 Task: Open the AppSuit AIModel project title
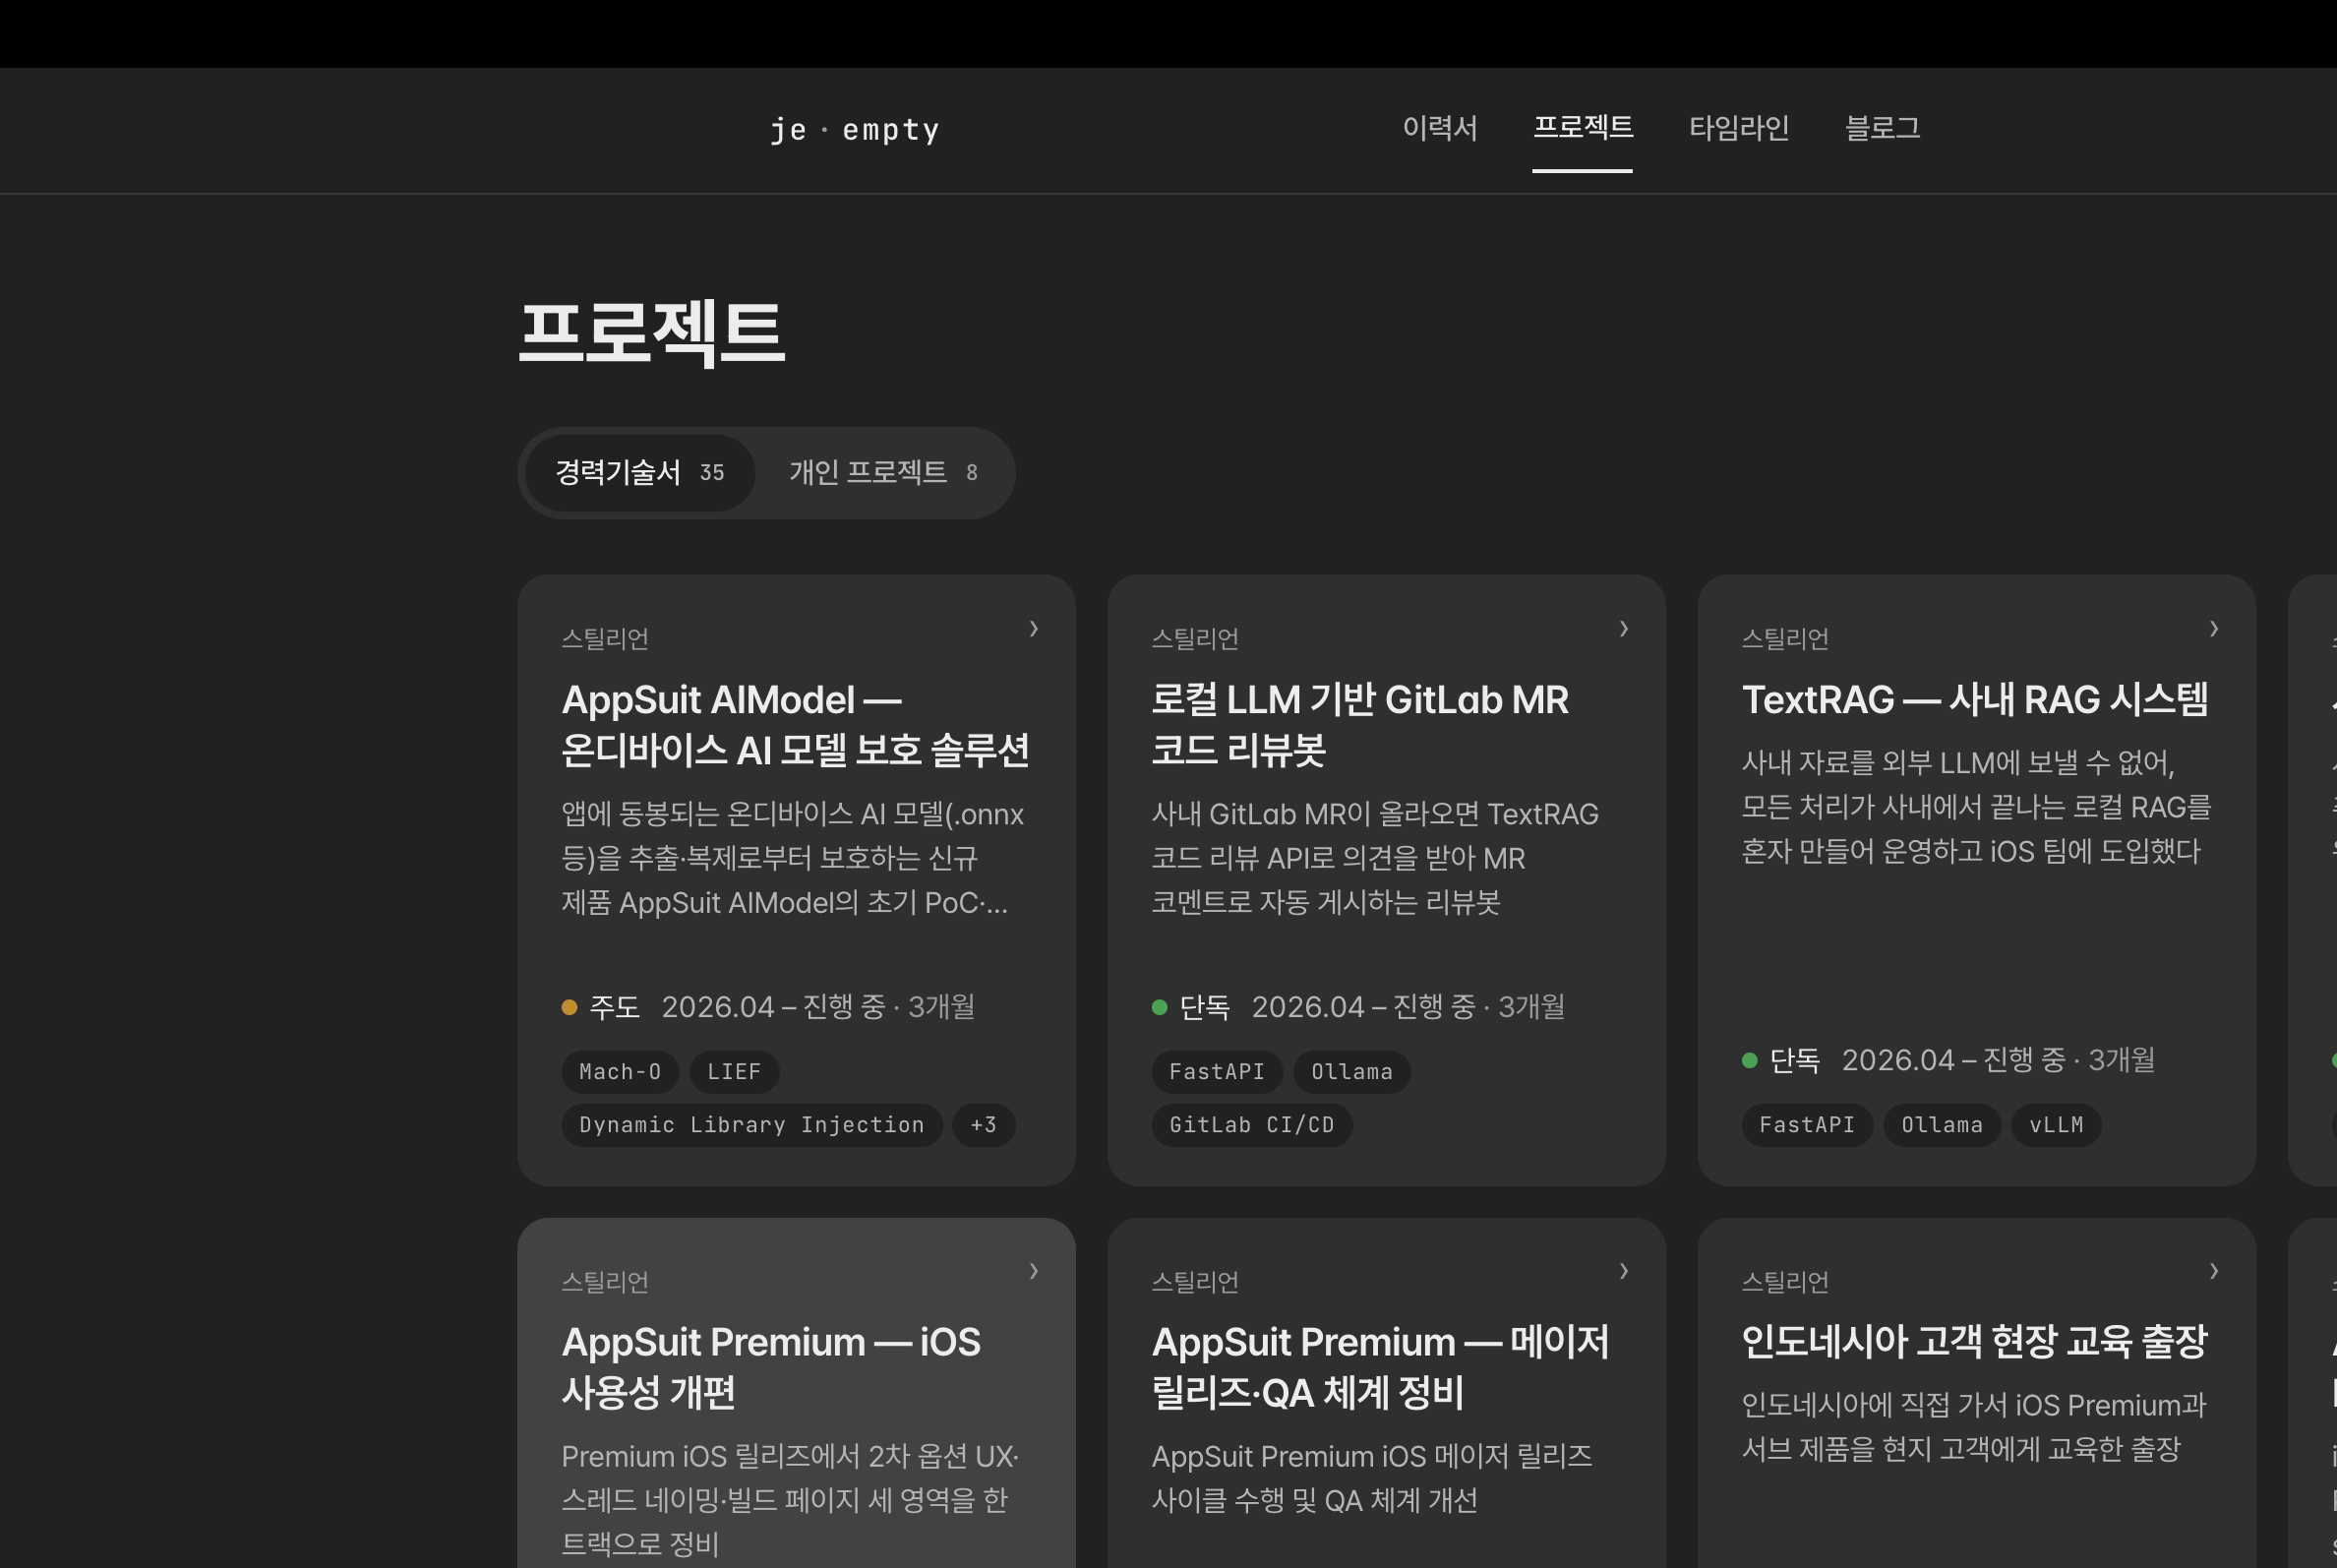tap(795, 725)
